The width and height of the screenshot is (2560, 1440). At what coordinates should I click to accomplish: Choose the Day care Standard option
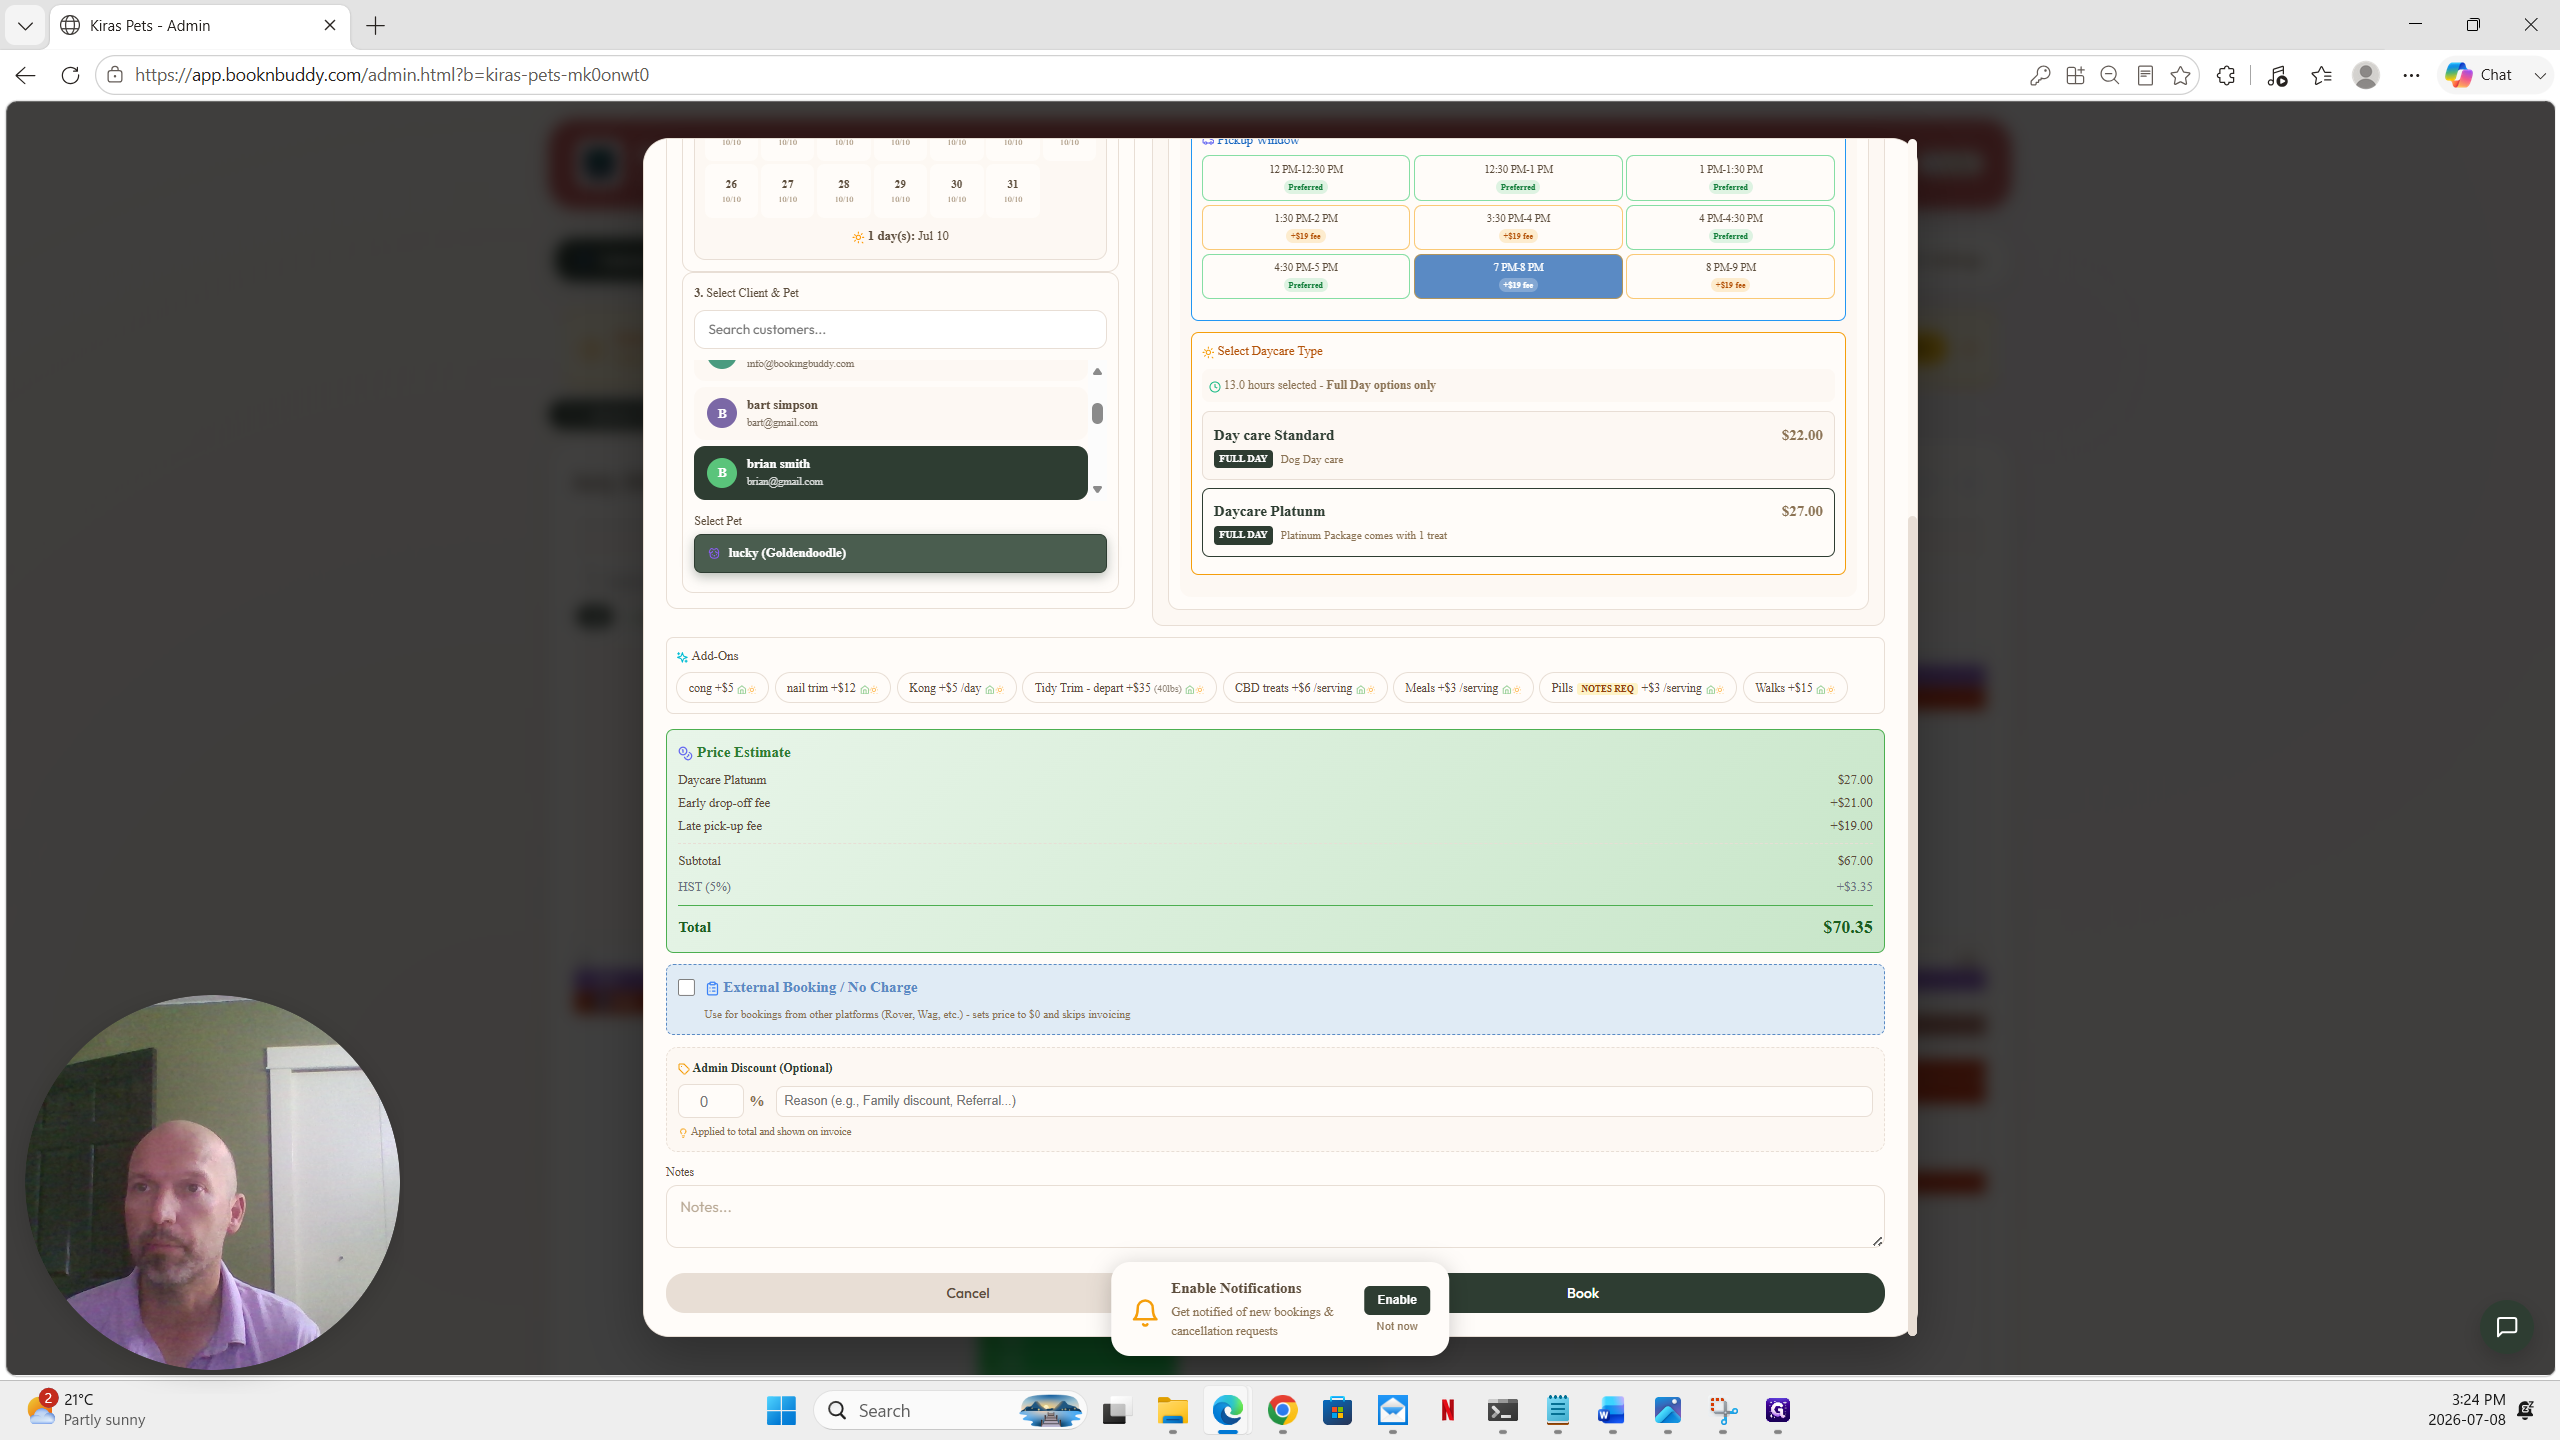1517,446
